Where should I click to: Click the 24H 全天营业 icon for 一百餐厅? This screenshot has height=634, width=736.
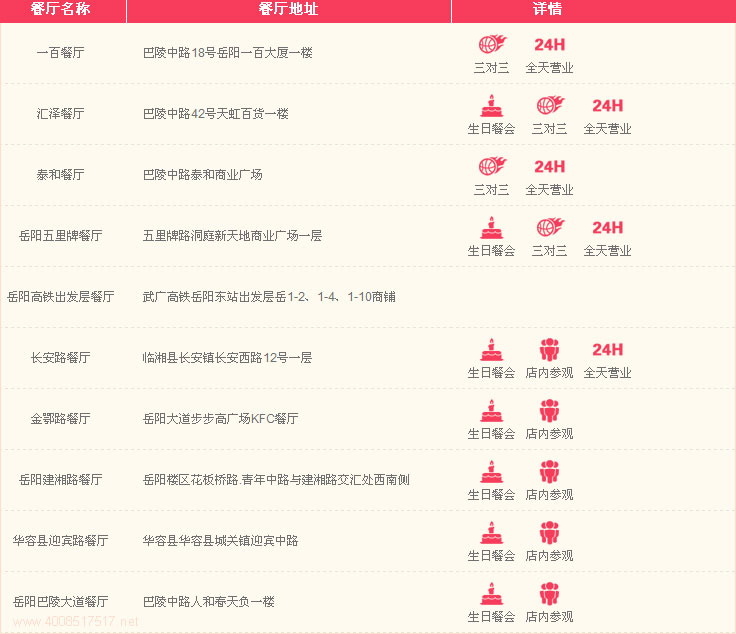[x=549, y=45]
